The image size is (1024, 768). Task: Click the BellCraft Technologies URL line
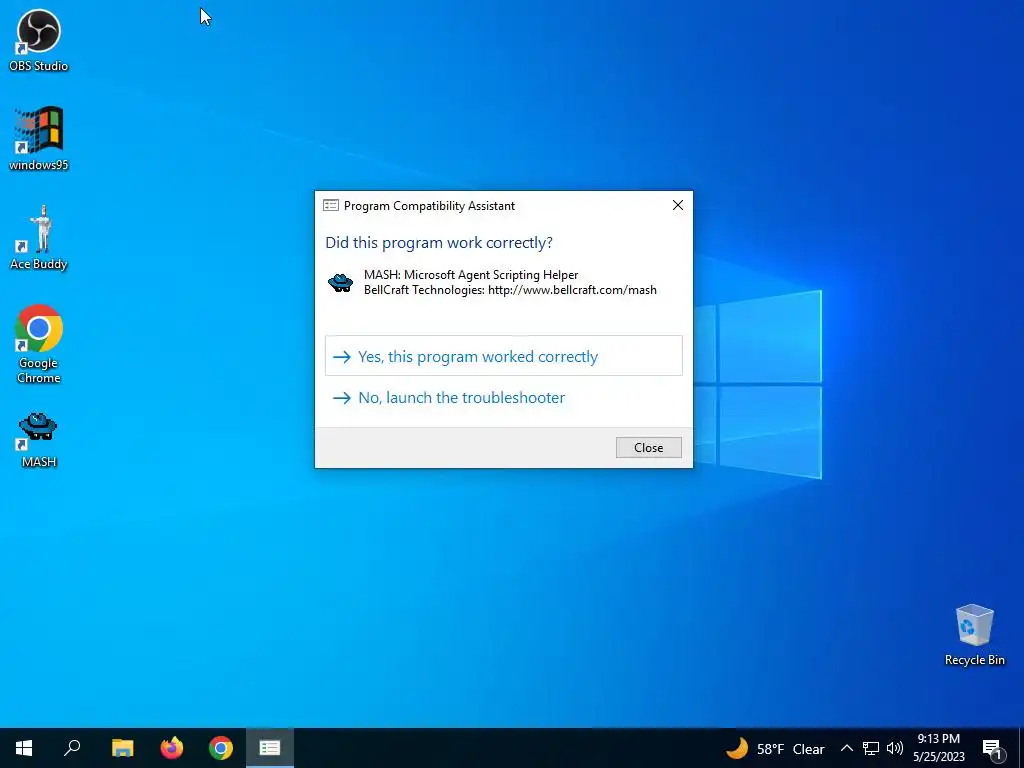tap(510, 290)
